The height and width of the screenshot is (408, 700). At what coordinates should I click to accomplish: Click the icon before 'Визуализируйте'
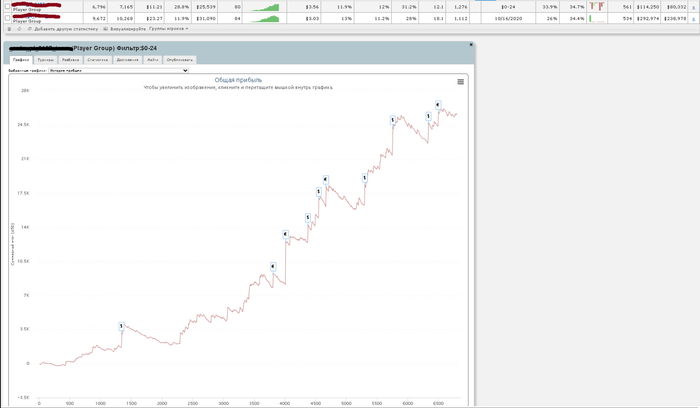[x=105, y=29]
